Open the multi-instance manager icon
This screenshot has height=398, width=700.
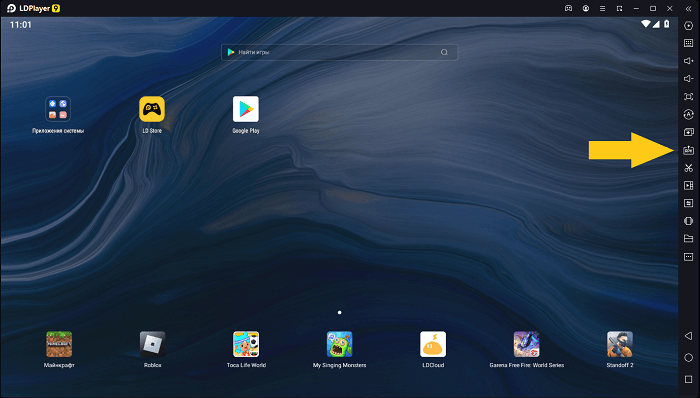point(688,132)
